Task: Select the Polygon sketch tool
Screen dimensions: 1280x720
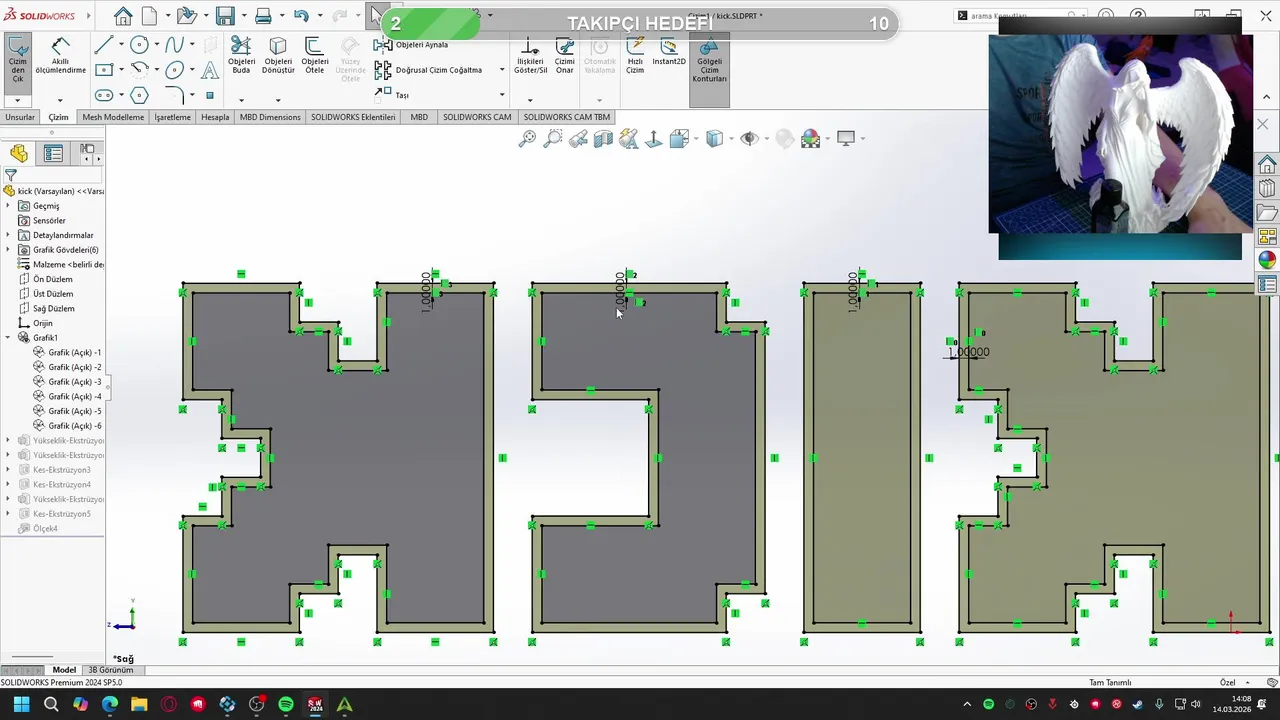Action: pyautogui.click(x=139, y=95)
